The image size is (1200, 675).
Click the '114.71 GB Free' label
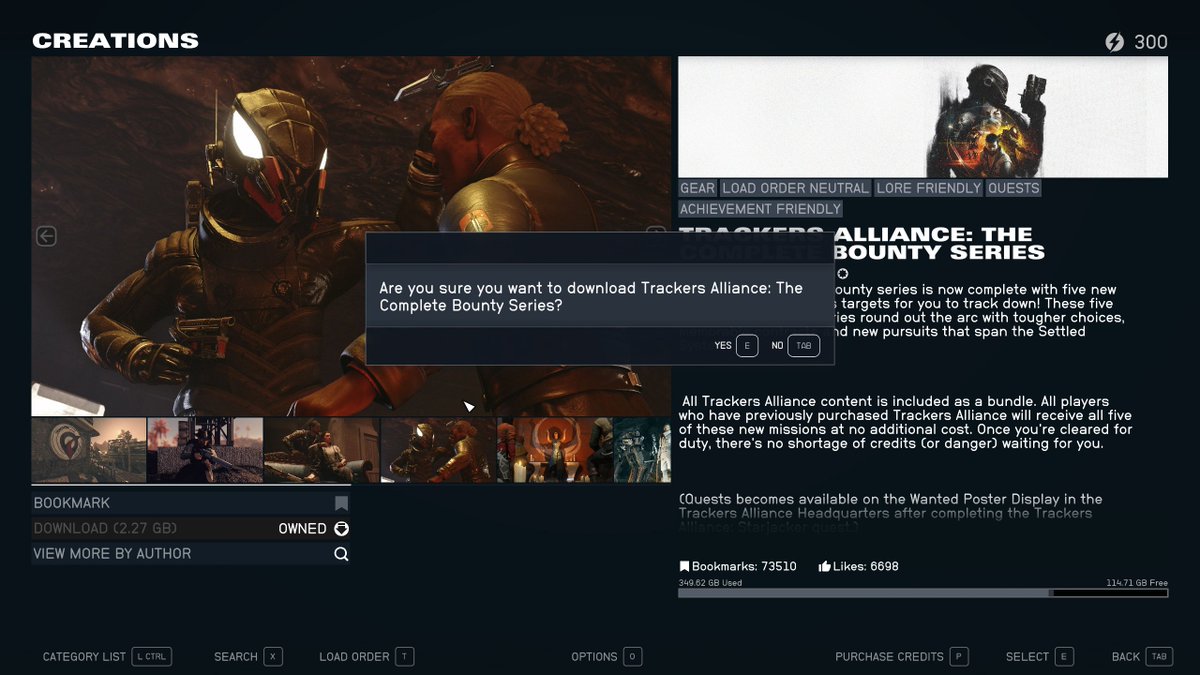point(1137,582)
